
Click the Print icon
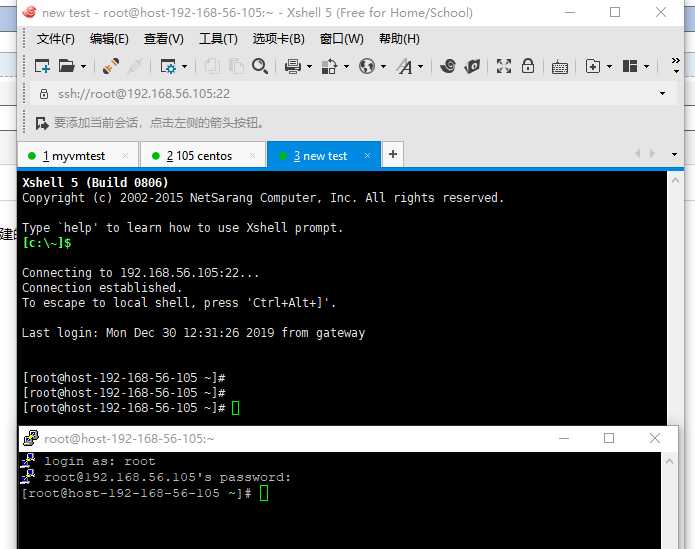pos(293,66)
